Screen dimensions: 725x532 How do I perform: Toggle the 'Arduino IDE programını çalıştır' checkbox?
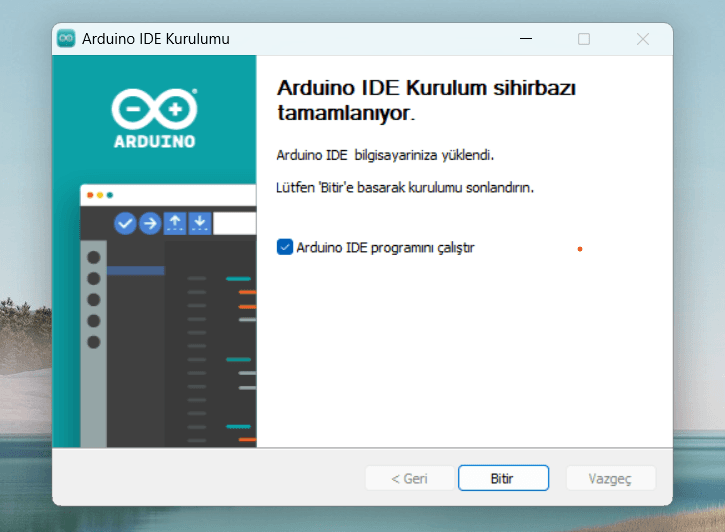tap(285, 247)
